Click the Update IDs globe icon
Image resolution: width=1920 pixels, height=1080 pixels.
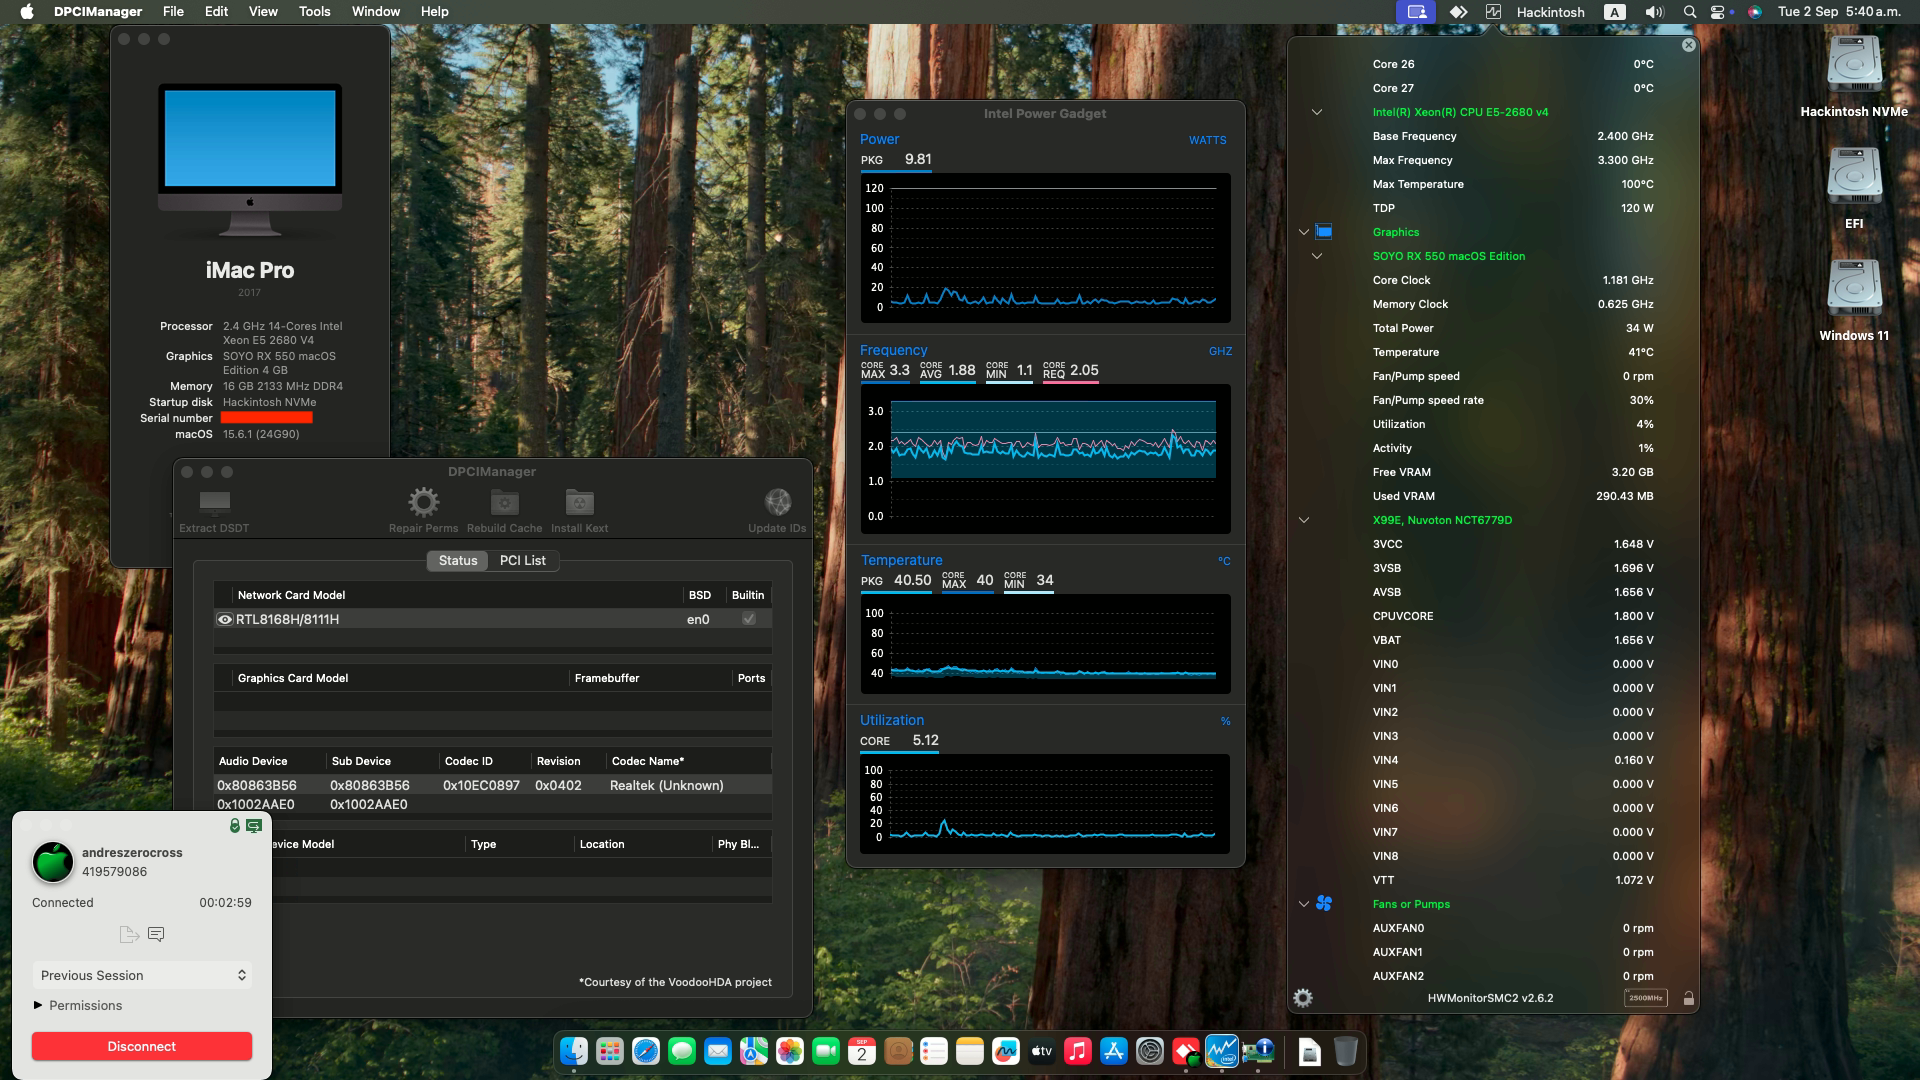777,502
